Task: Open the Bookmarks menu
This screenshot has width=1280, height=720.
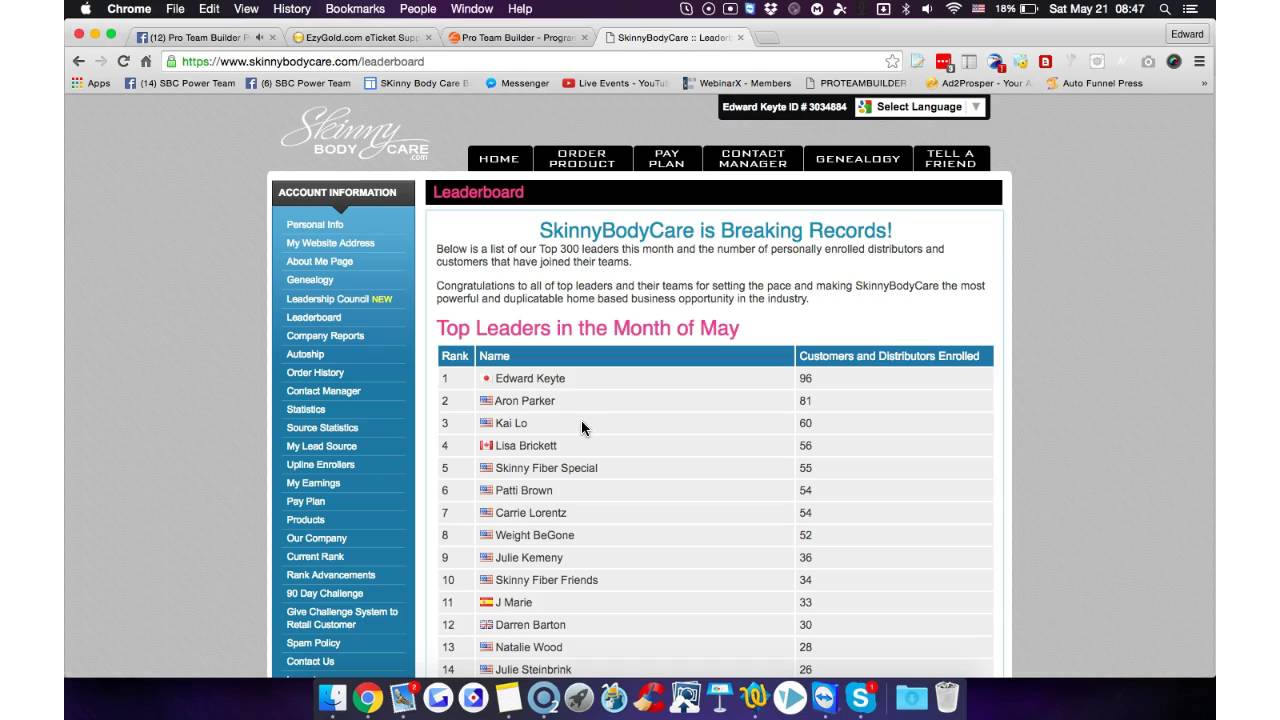Action: click(x=355, y=9)
